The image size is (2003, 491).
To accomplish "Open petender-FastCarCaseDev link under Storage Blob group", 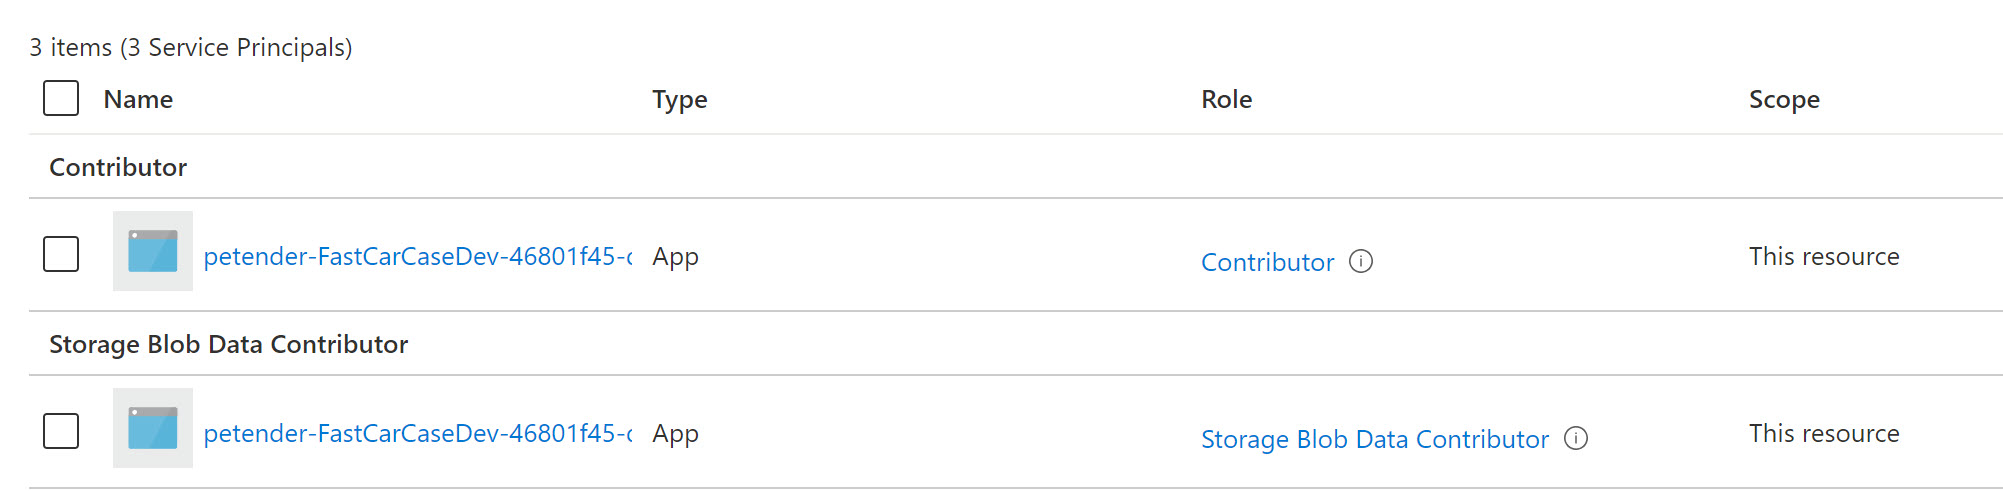I will tap(417, 434).
